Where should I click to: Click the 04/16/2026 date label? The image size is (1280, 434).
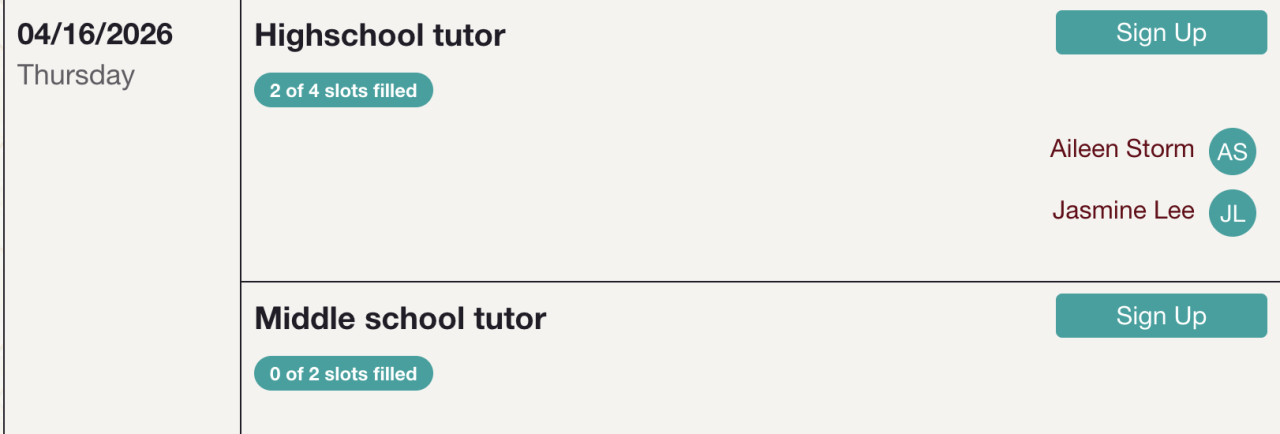click(95, 35)
